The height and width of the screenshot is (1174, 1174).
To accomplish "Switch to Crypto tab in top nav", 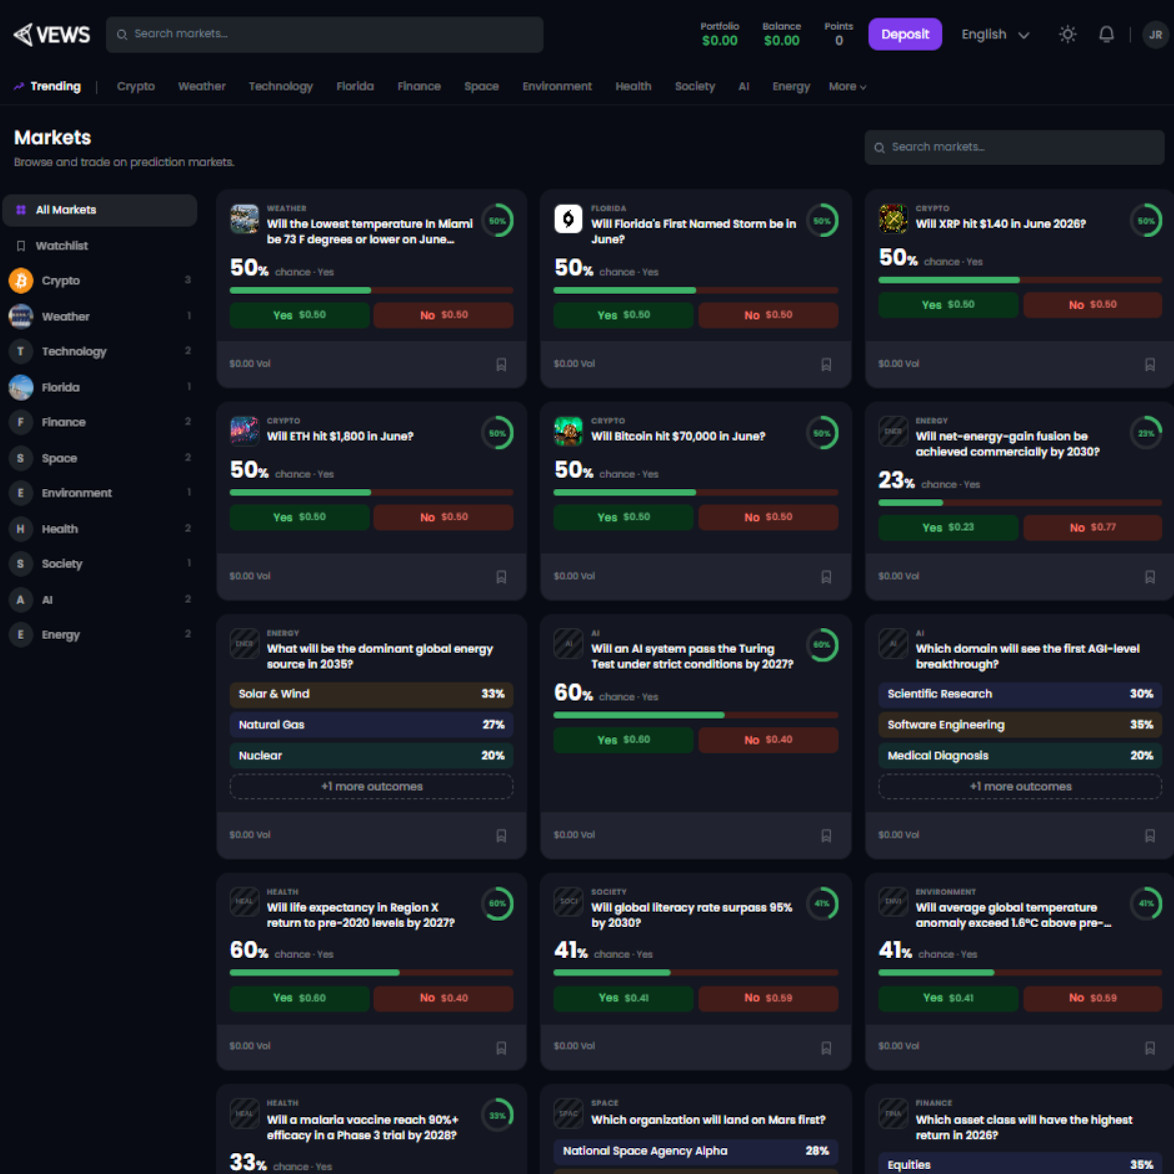I will click(136, 86).
